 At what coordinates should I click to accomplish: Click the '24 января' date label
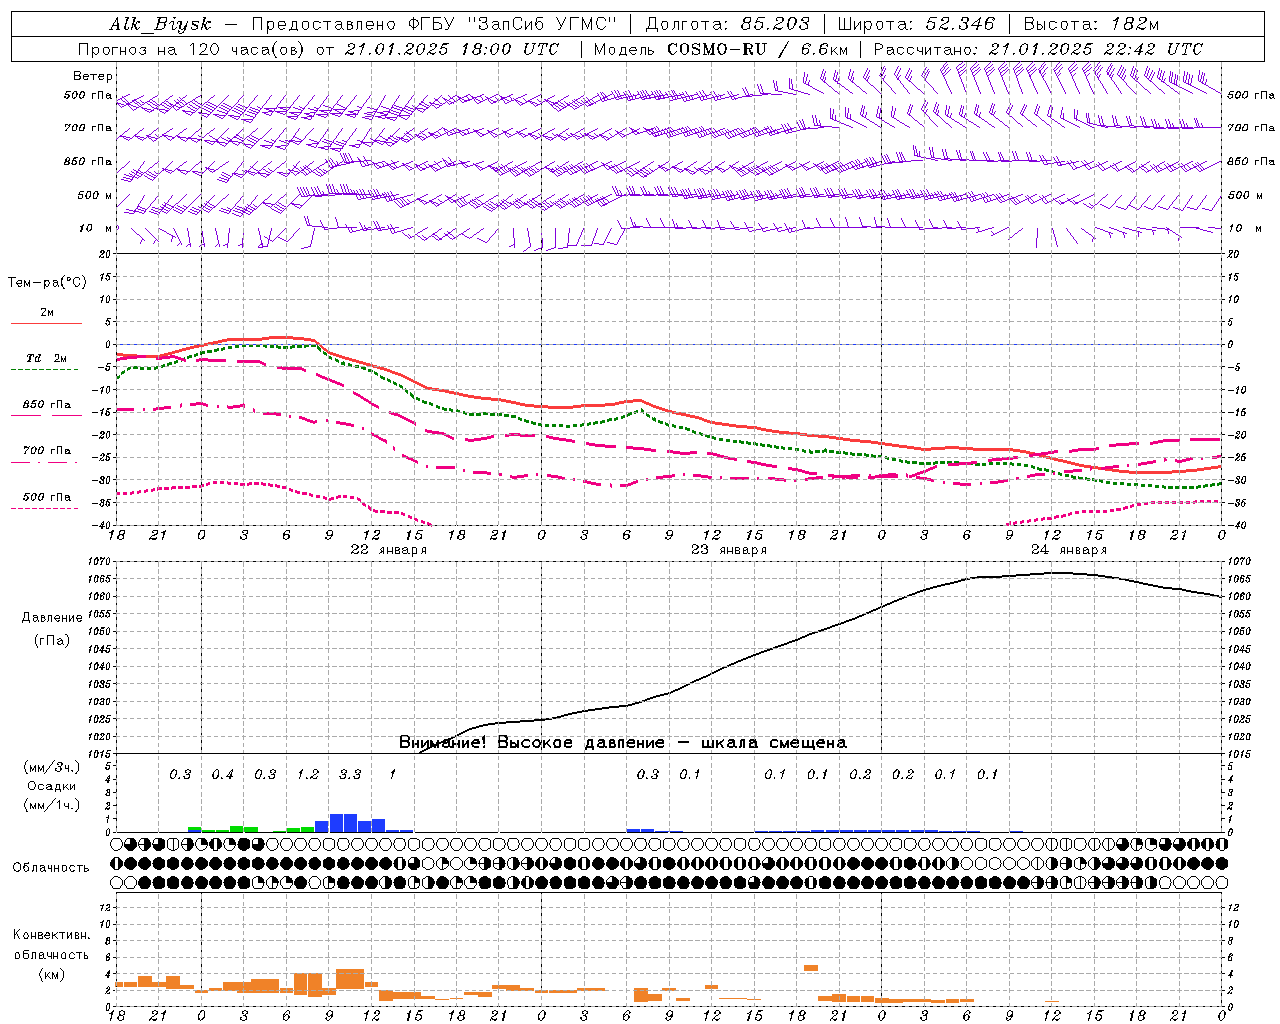1069,550
